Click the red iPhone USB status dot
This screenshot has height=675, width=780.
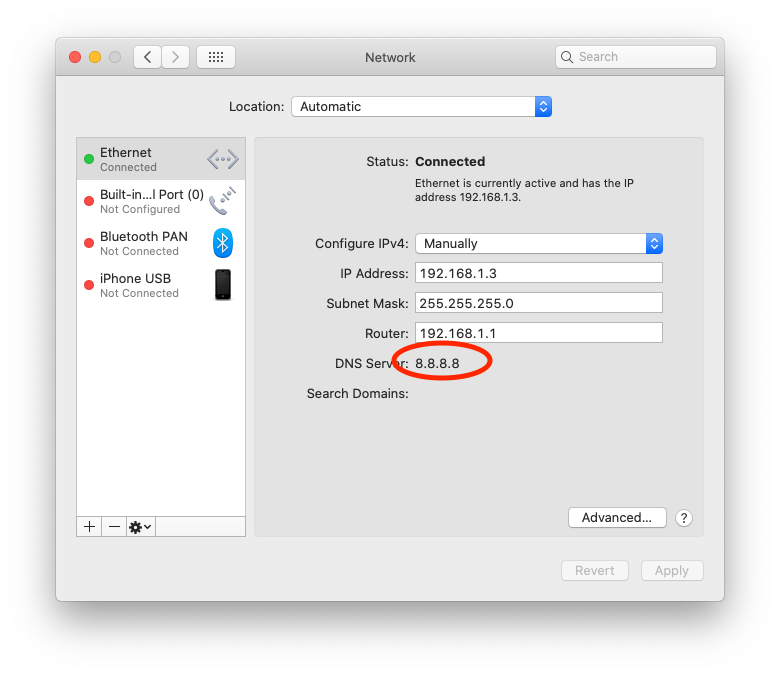click(x=89, y=285)
